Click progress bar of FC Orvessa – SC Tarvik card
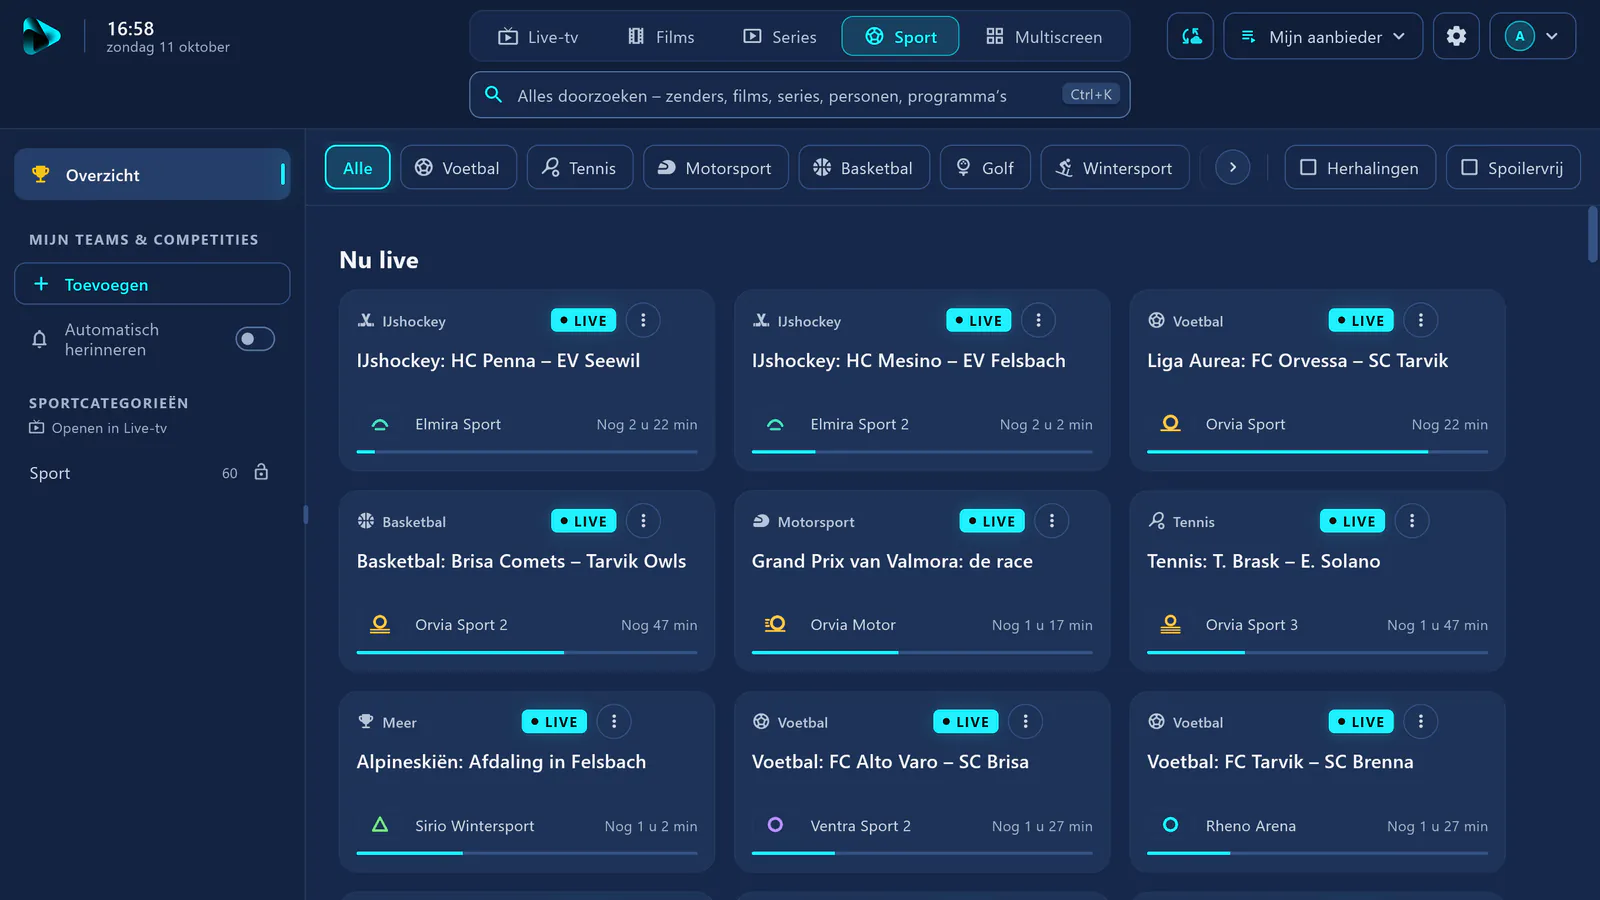This screenshot has width=1600, height=900. pyautogui.click(x=1317, y=452)
